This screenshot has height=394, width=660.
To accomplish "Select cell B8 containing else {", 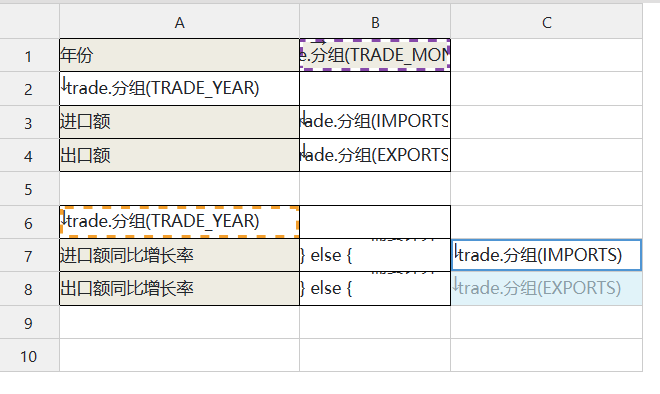I will 375,289.
